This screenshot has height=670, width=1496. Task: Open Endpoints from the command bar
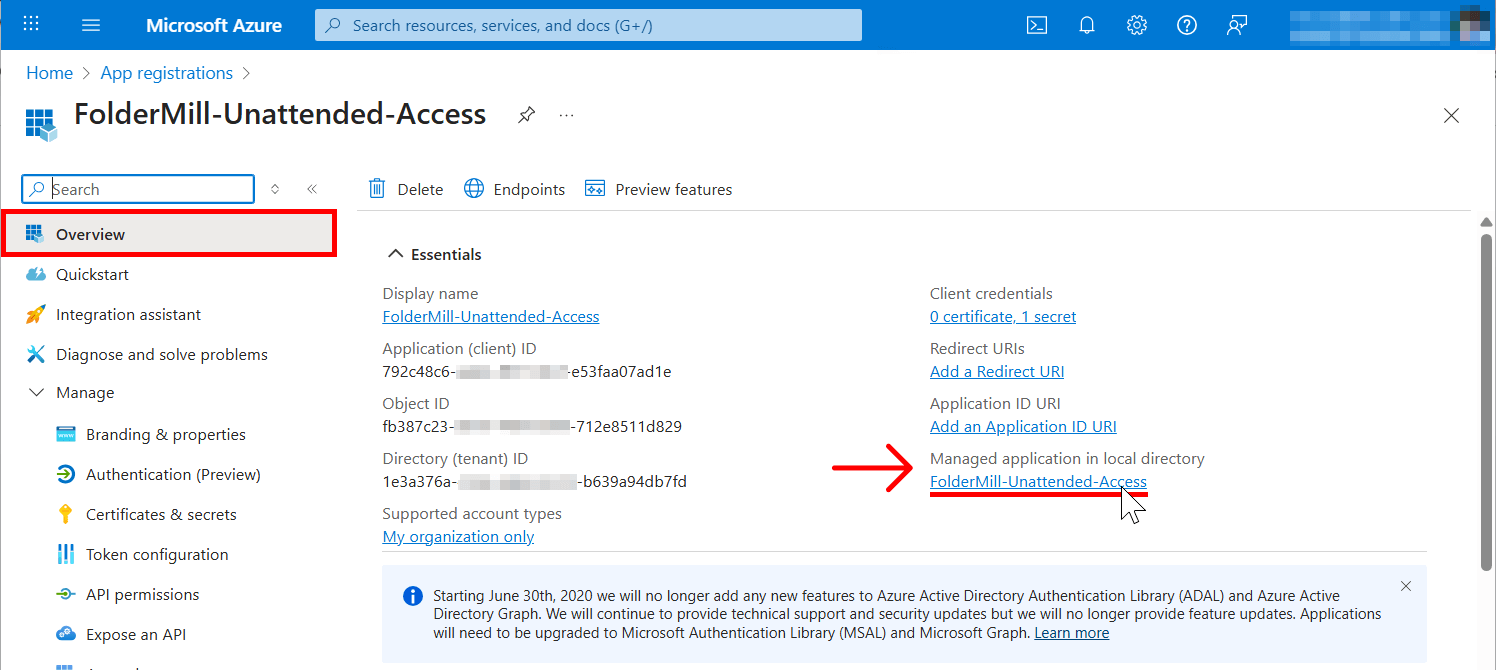[x=514, y=188]
